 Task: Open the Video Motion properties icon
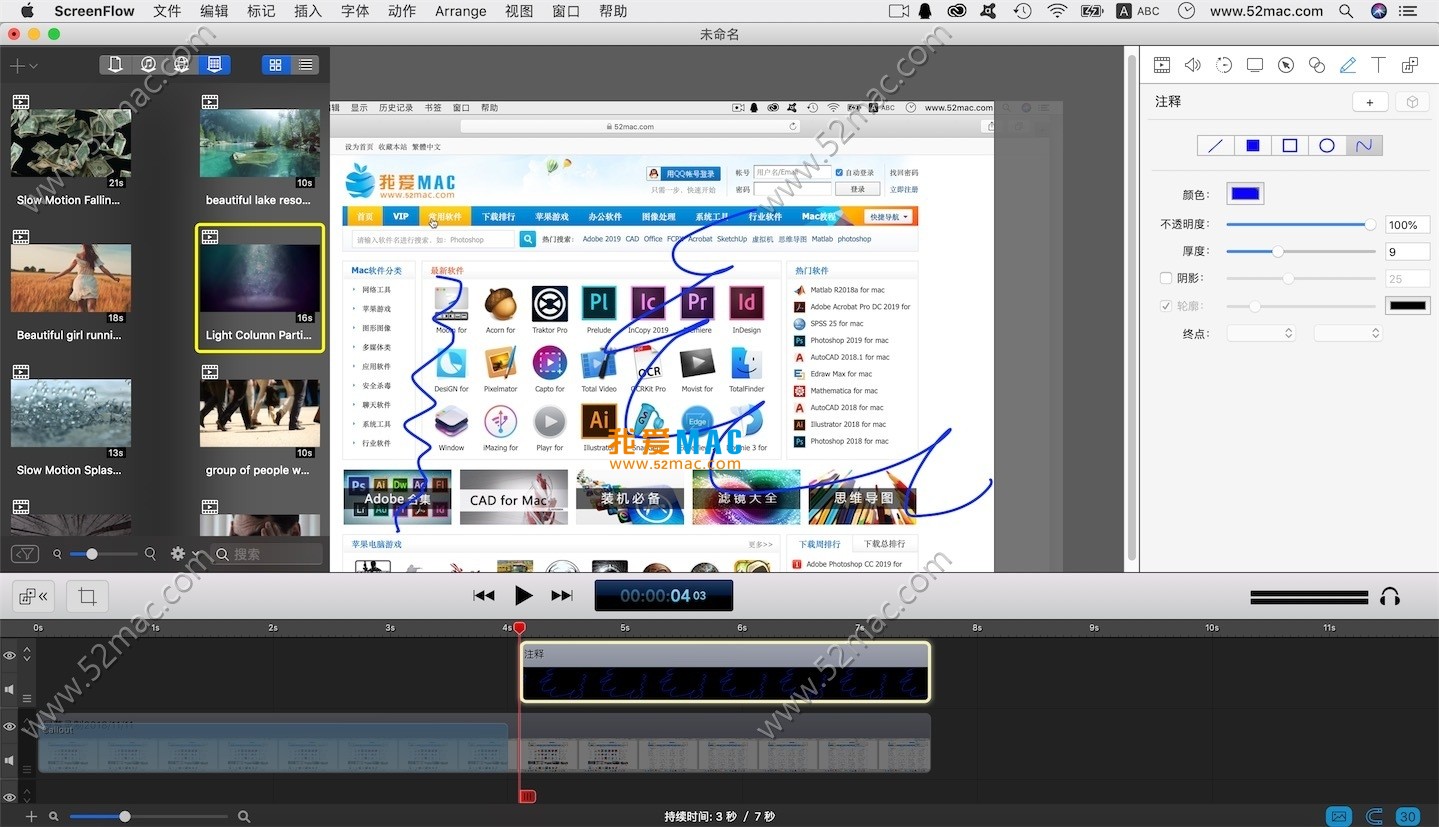tap(1223, 65)
